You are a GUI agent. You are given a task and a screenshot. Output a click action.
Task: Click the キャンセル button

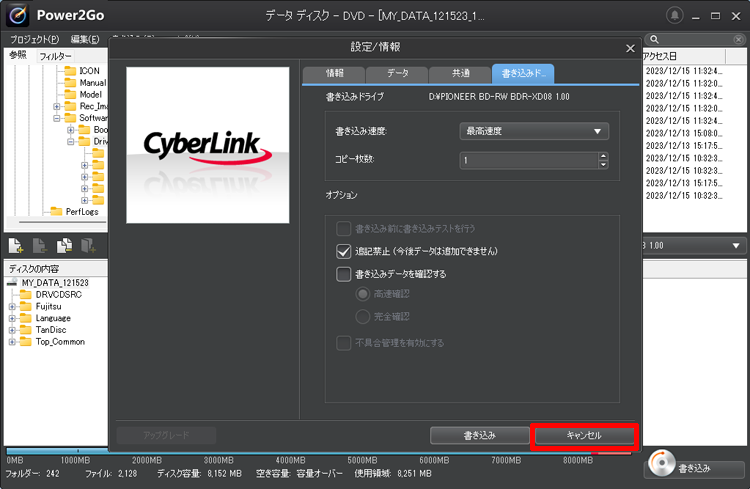(x=583, y=436)
